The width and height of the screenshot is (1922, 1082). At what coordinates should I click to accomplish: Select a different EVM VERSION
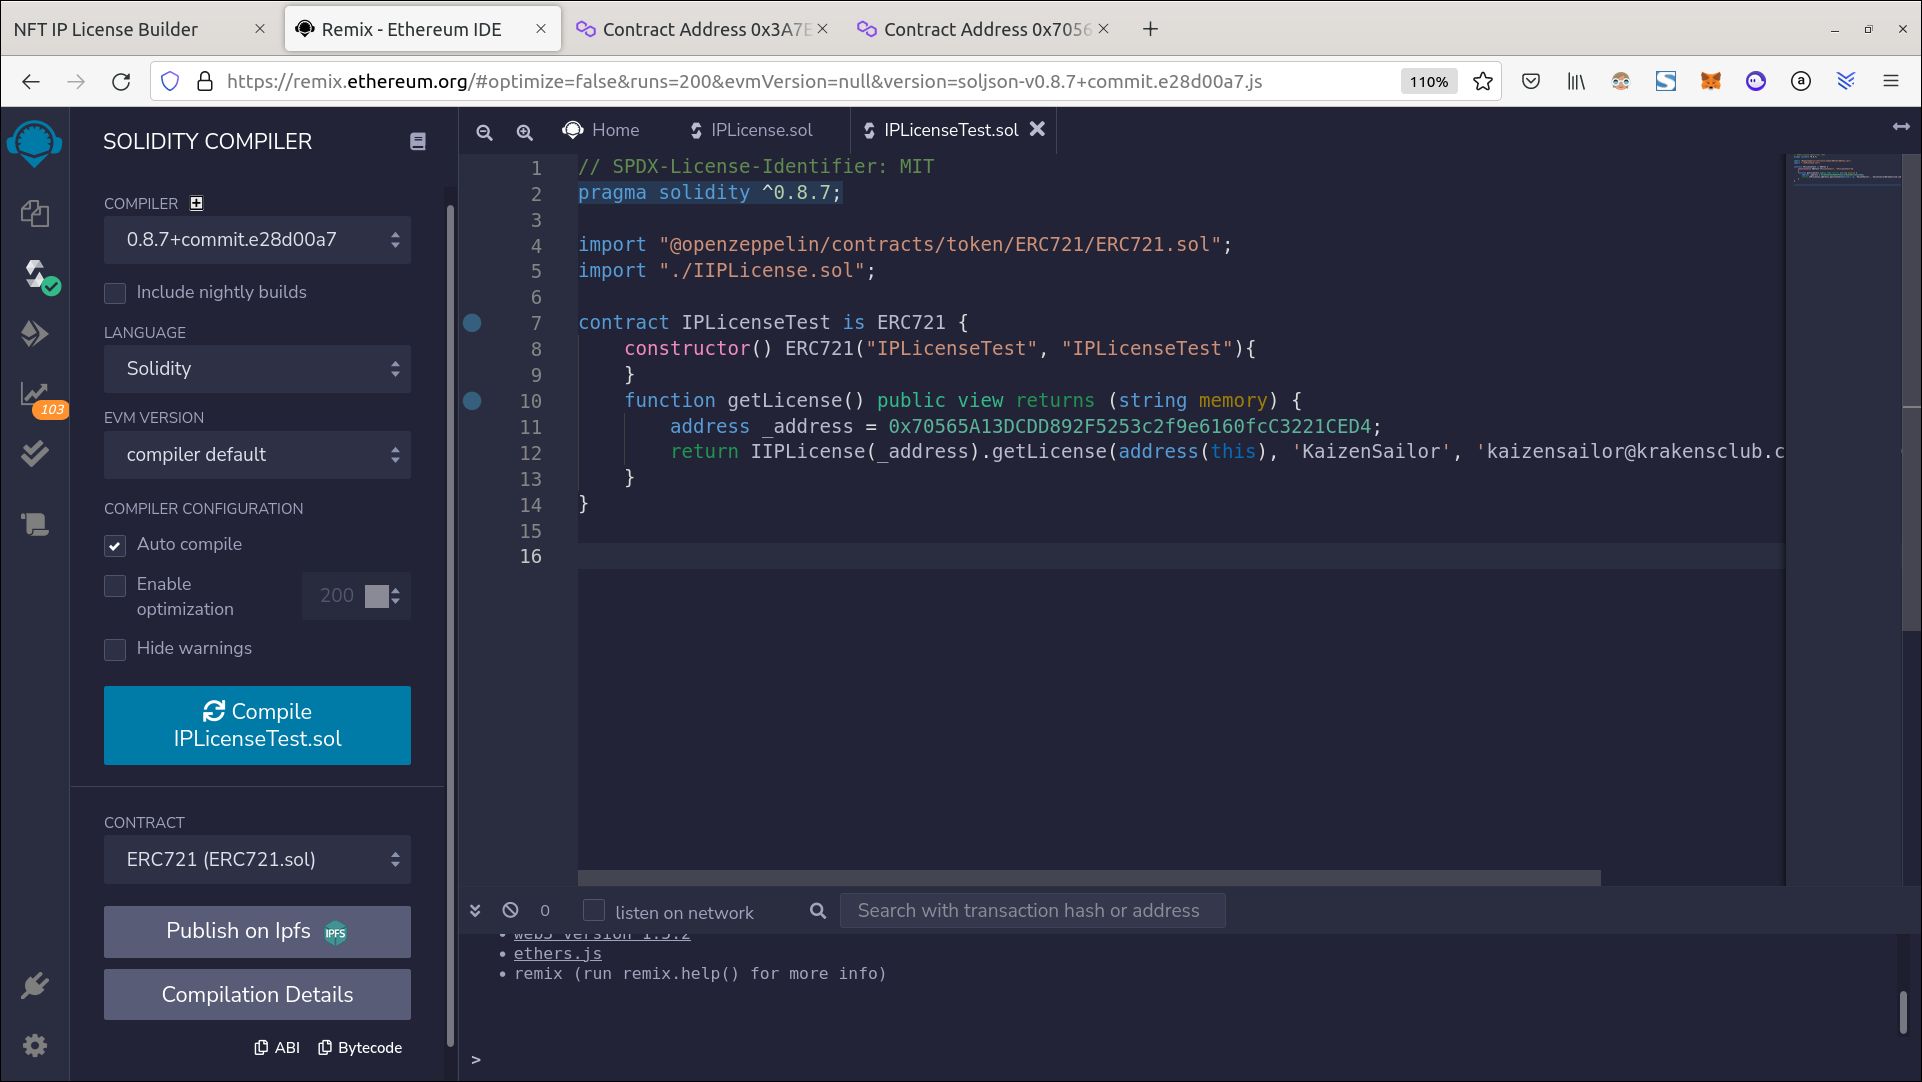point(256,454)
